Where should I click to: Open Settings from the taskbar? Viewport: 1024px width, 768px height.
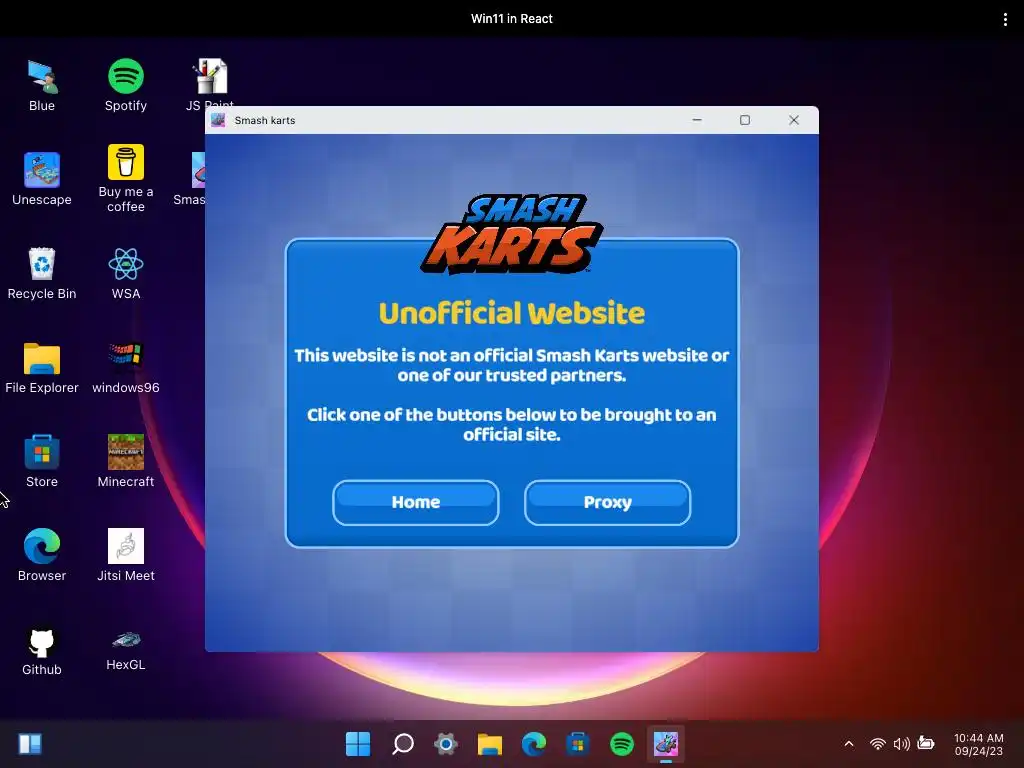coord(446,744)
